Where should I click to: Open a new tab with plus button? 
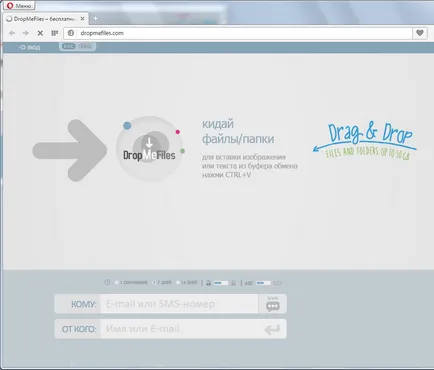tap(95, 19)
